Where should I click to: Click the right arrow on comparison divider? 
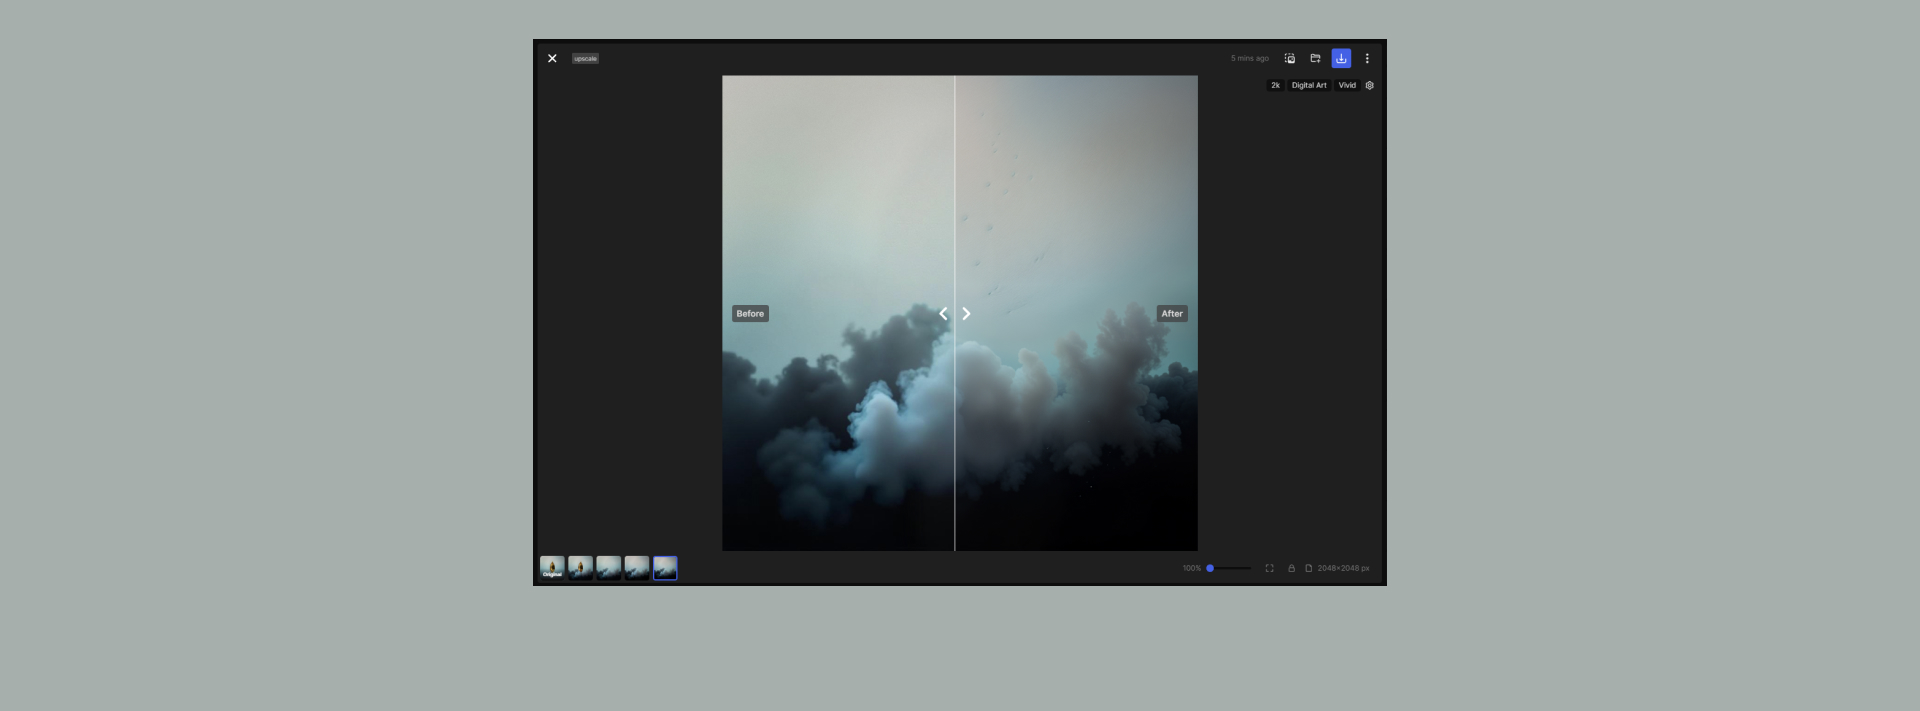(966, 313)
